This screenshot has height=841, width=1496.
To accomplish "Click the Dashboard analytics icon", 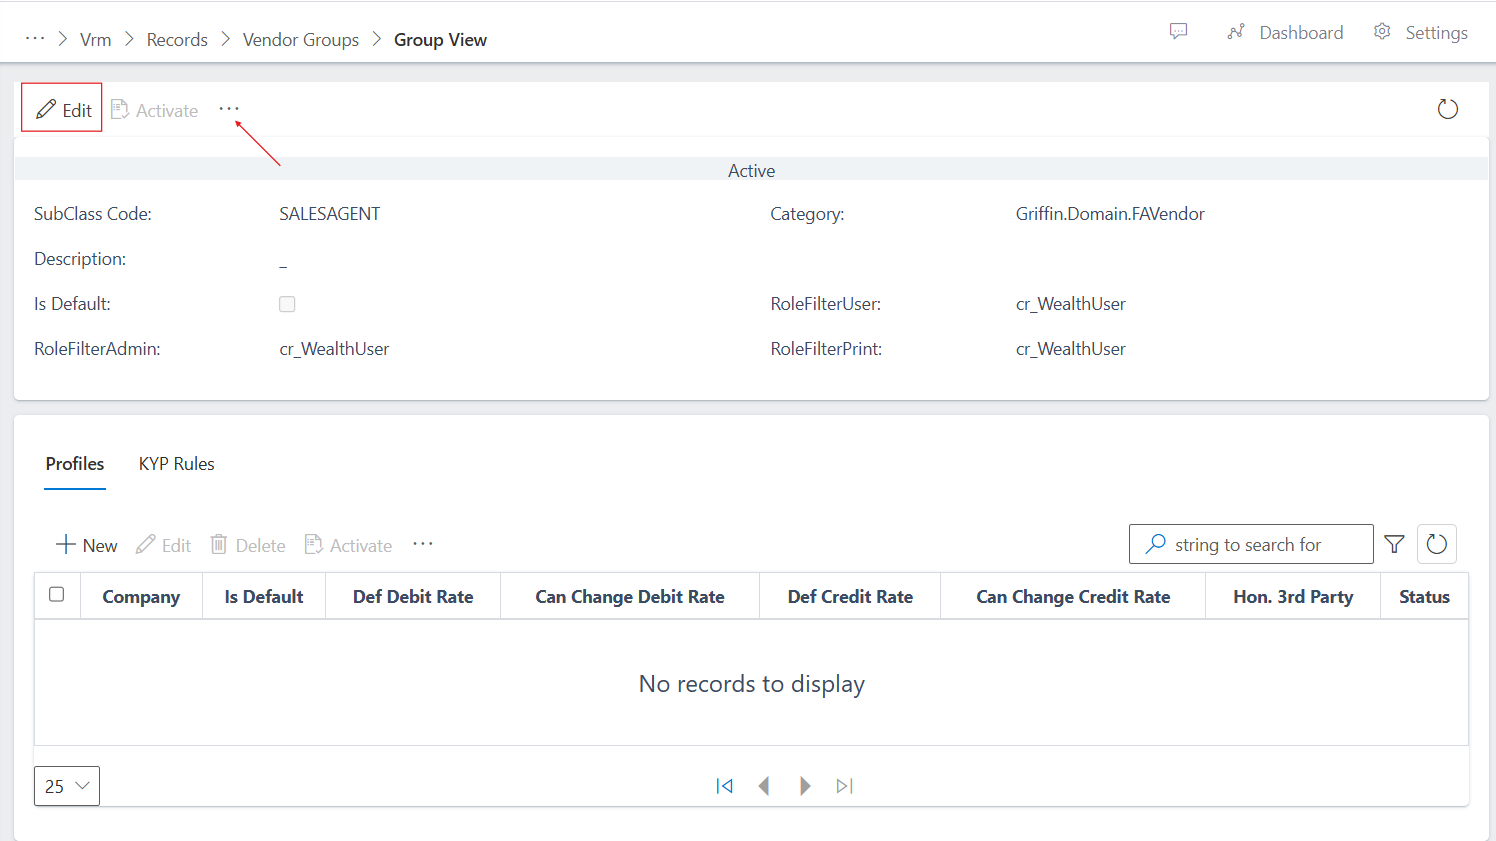I will (x=1236, y=31).
